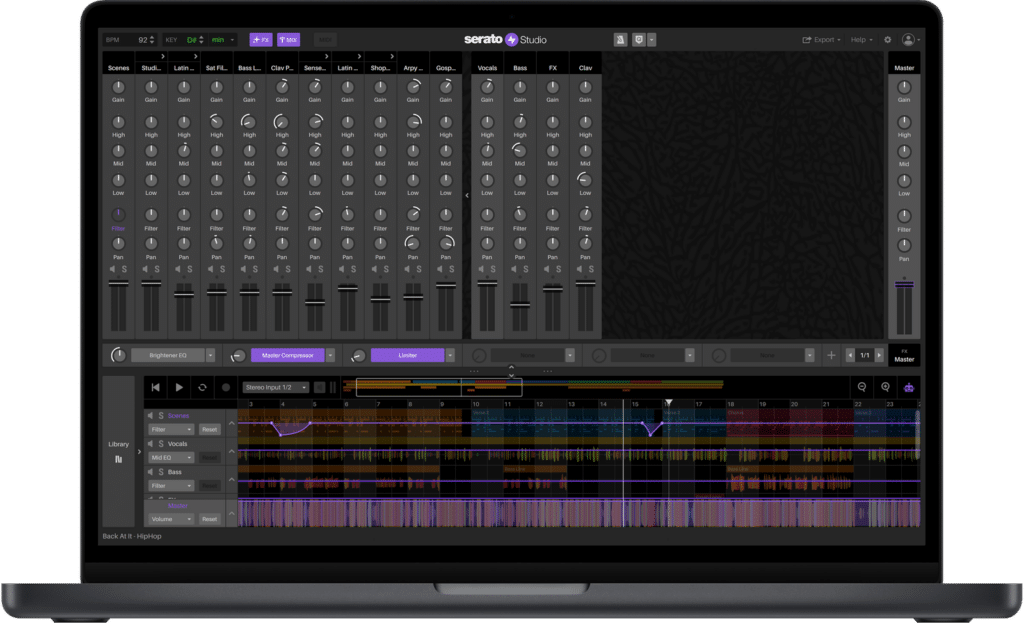1024x623 pixels.
Task: Zoom out the timeline with minus magnifier
Action: coord(862,387)
